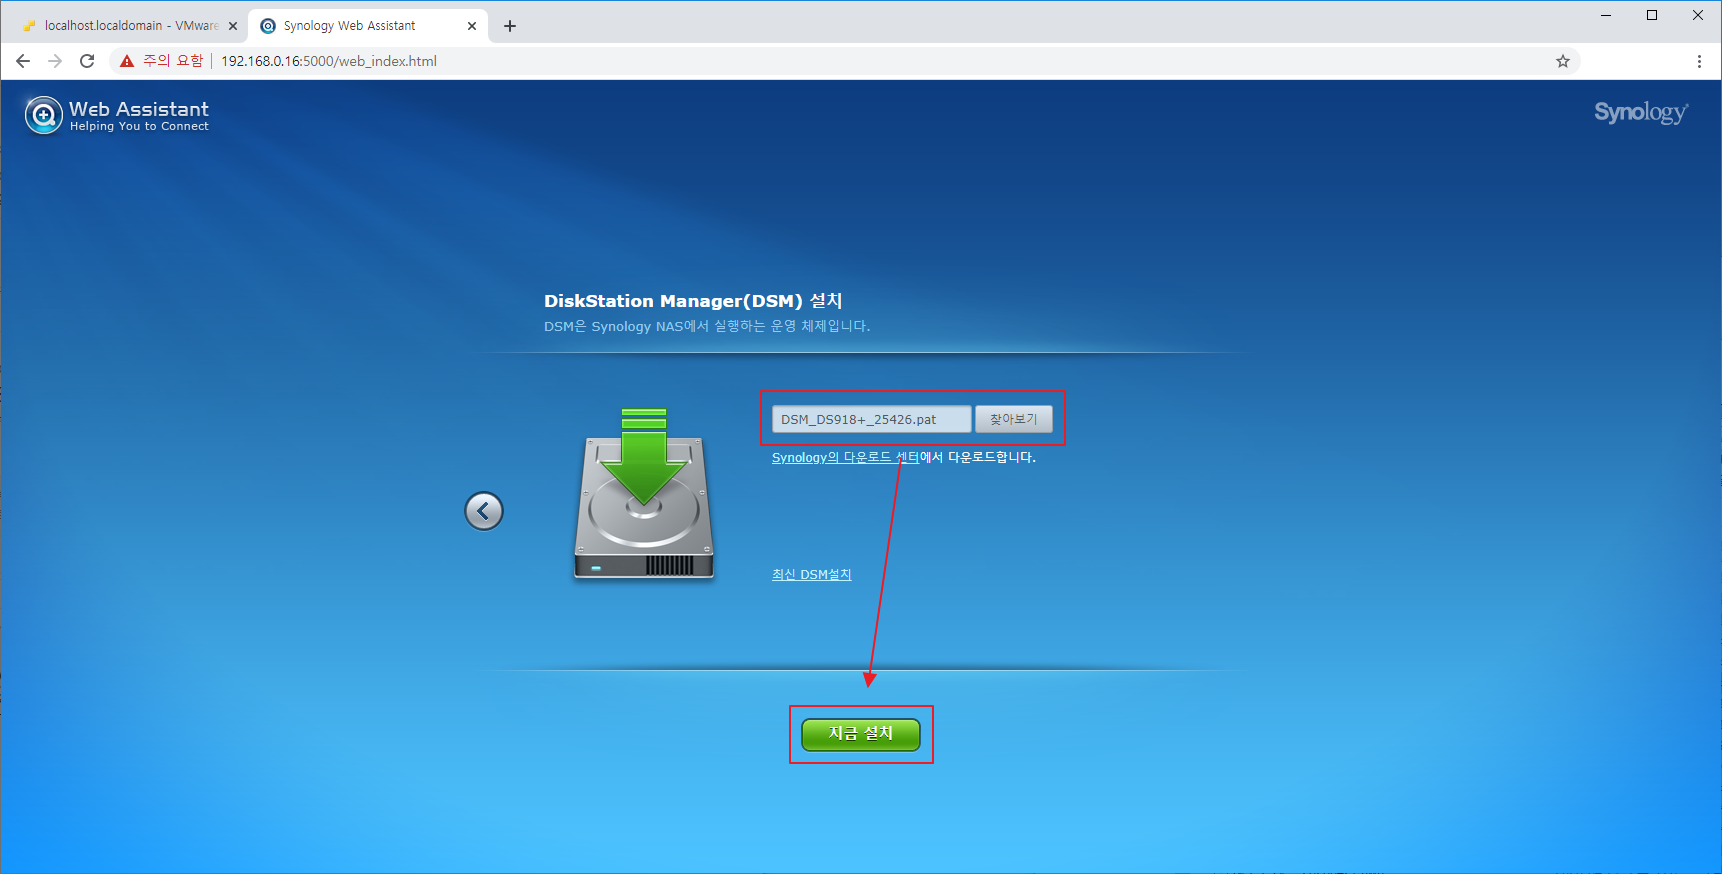The height and width of the screenshot is (874, 1722).
Task: Open the Synology의 다운로드 센터 link
Action: [x=845, y=457]
